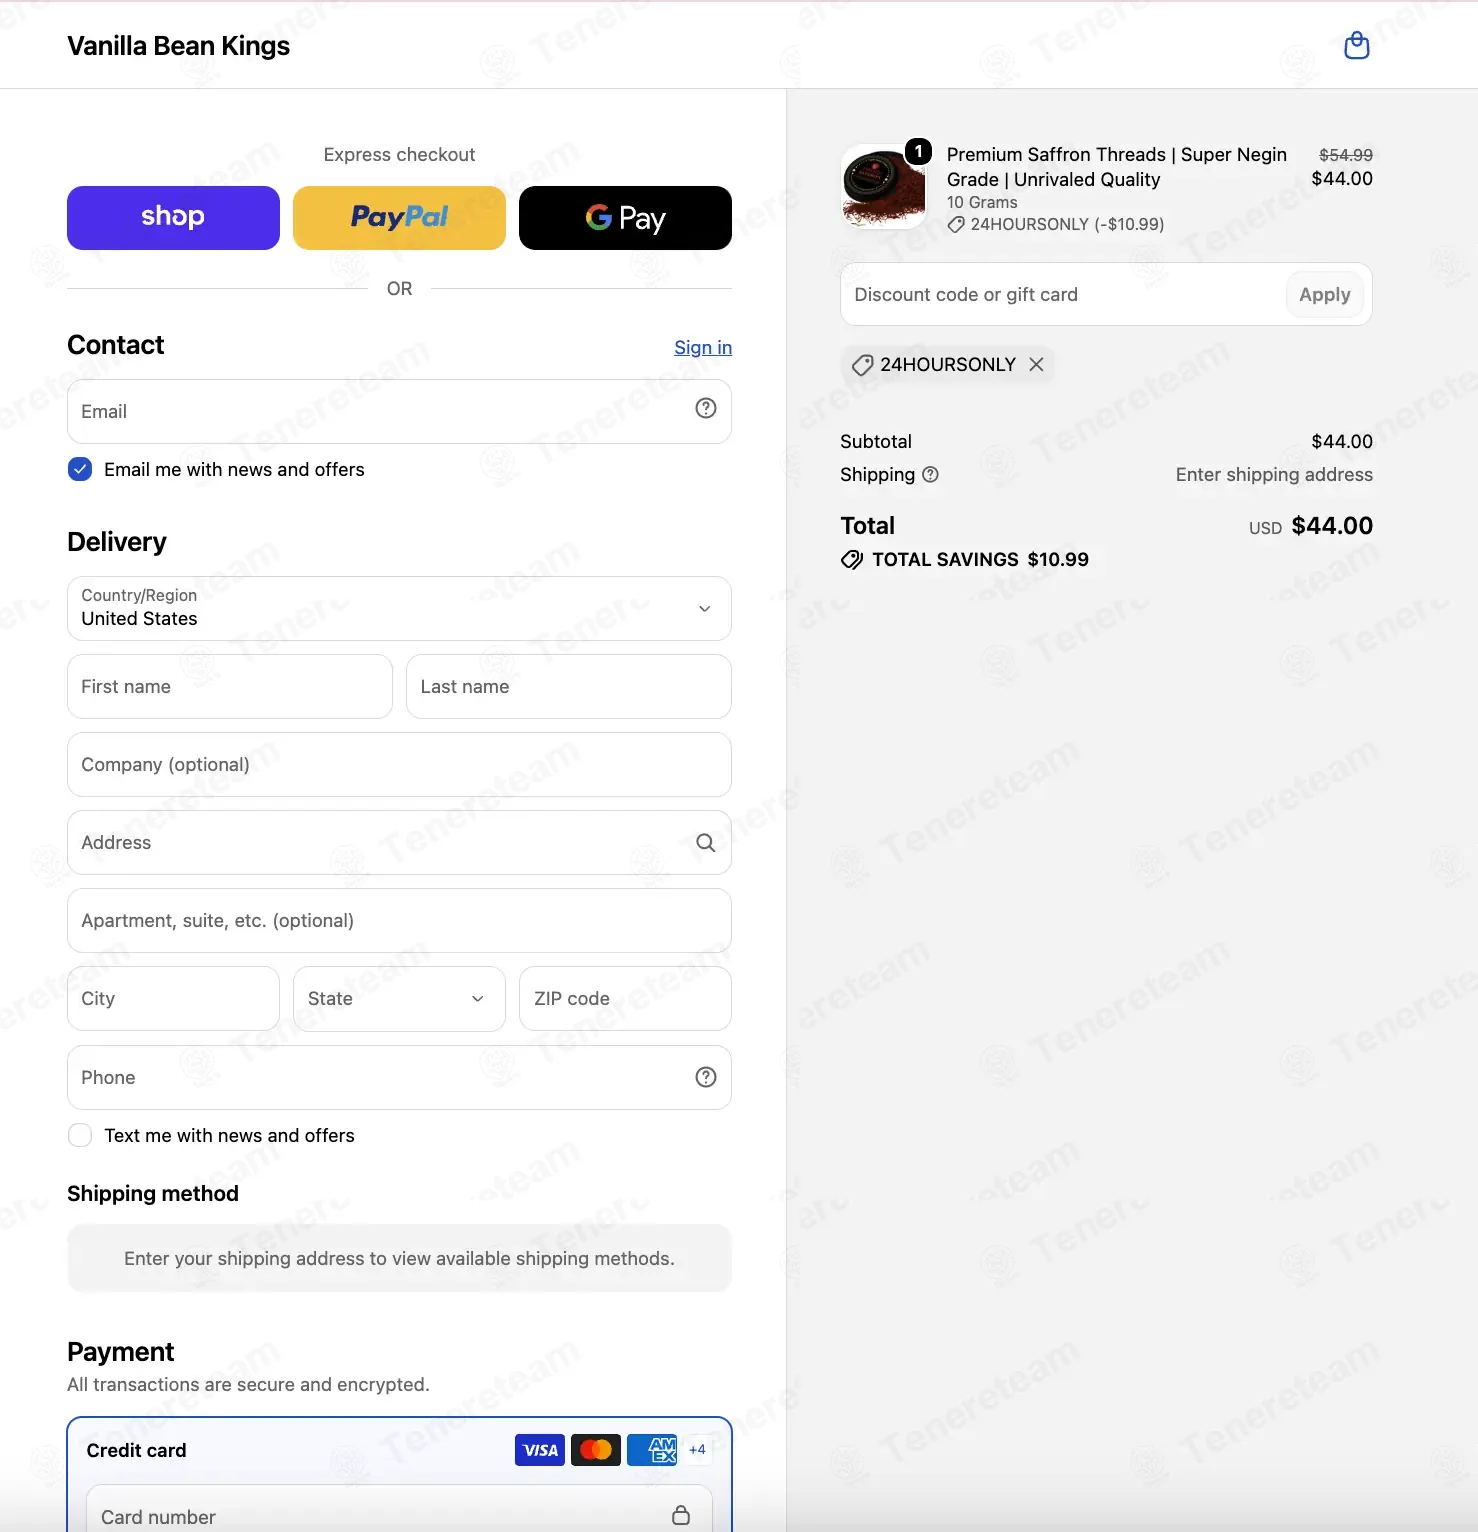Click the phone field help icon

click(706, 1077)
